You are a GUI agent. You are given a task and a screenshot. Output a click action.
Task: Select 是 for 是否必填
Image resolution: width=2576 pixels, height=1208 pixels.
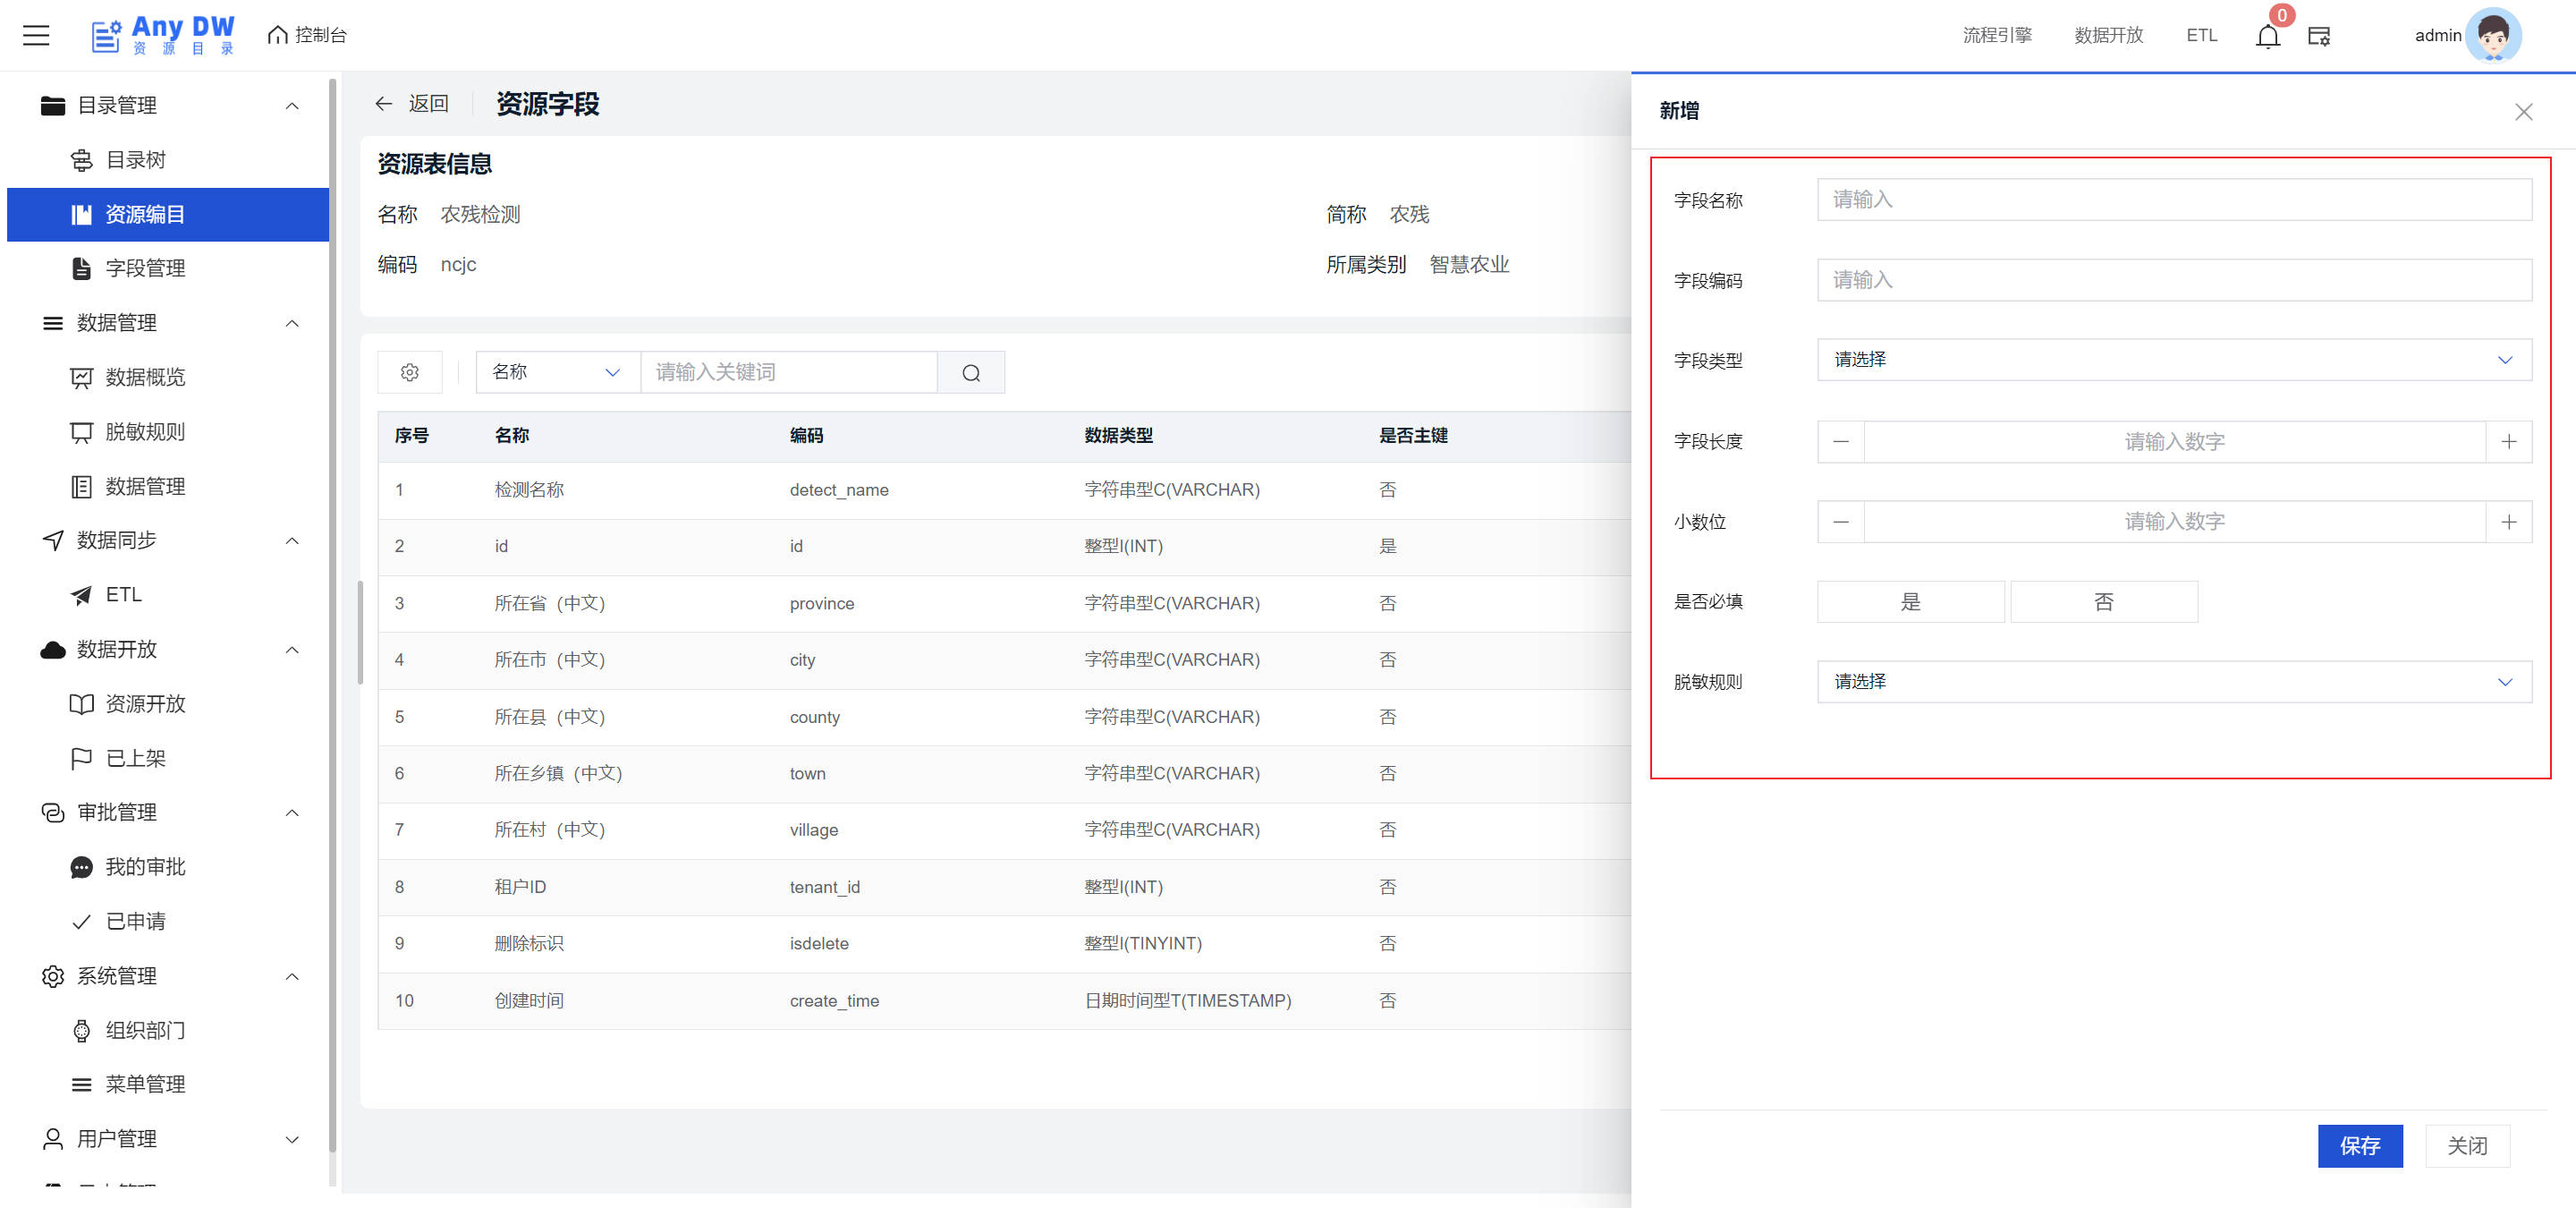1910,602
